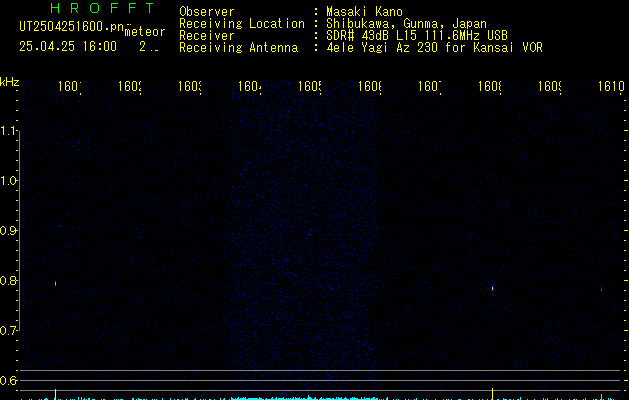Click the '2 ..' count beside the date

coord(149,46)
